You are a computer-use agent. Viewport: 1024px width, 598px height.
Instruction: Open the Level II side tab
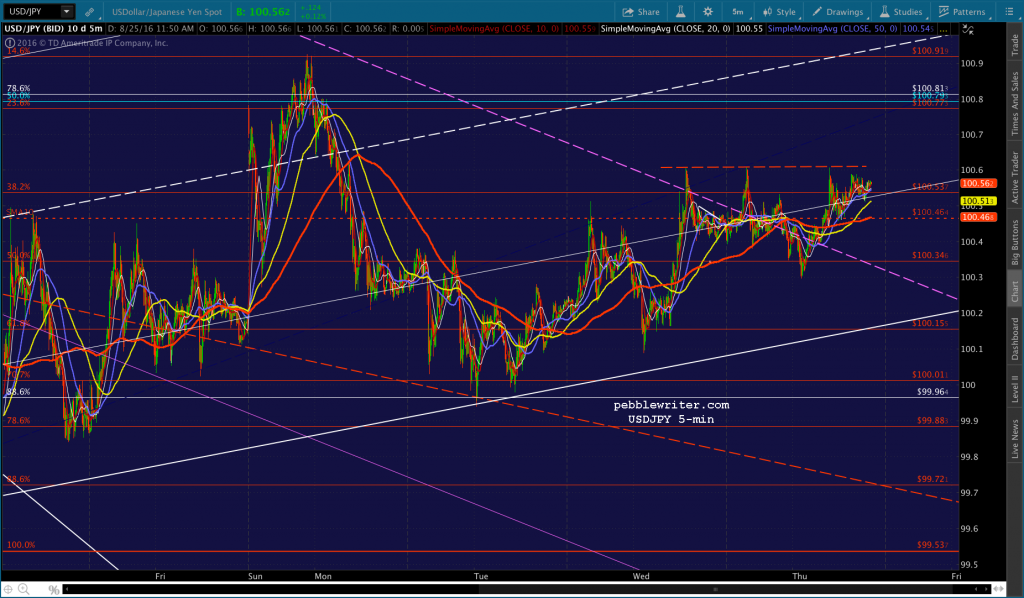1015,388
